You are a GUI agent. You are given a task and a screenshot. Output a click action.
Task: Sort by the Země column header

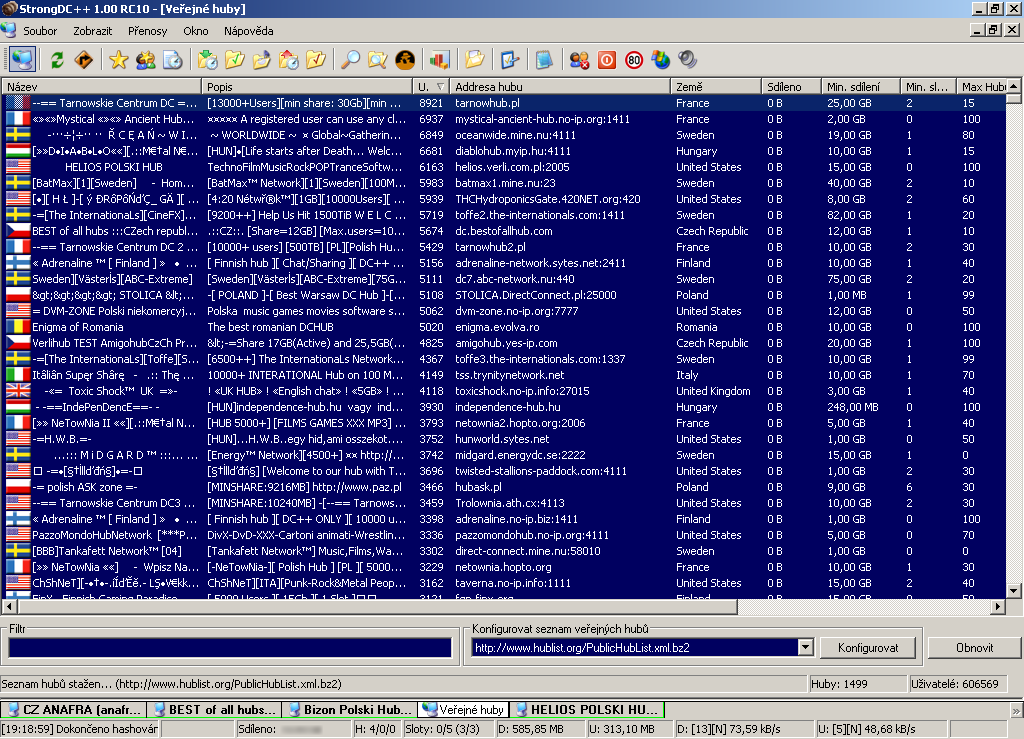click(x=716, y=87)
